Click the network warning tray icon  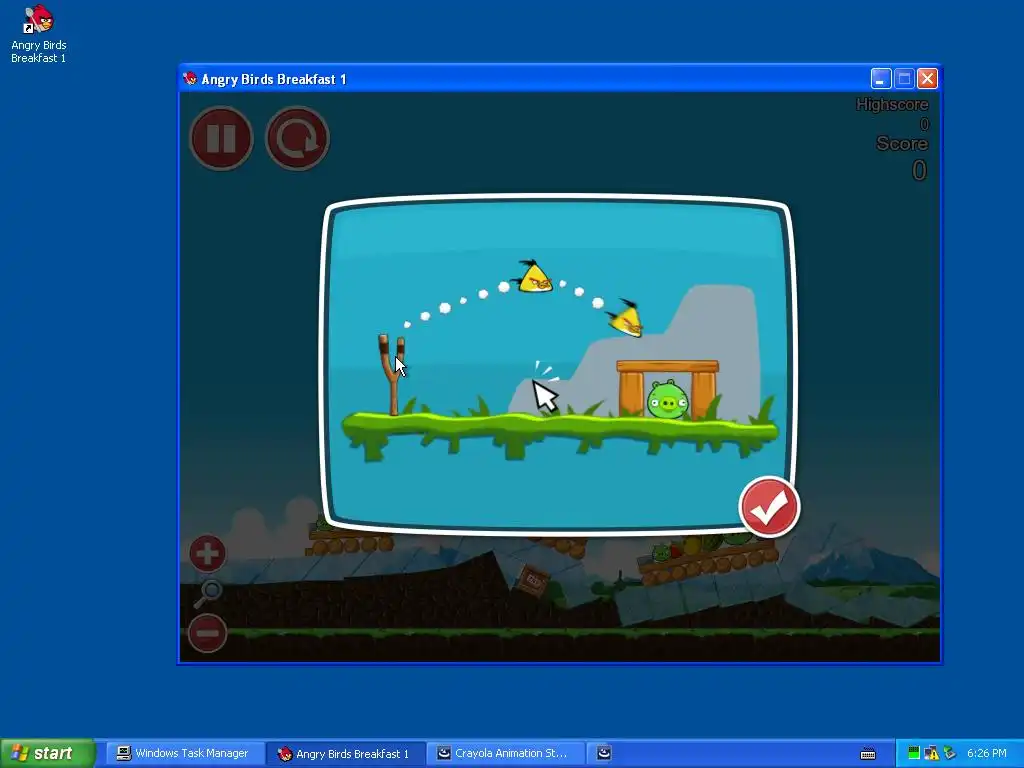point(931,754)
